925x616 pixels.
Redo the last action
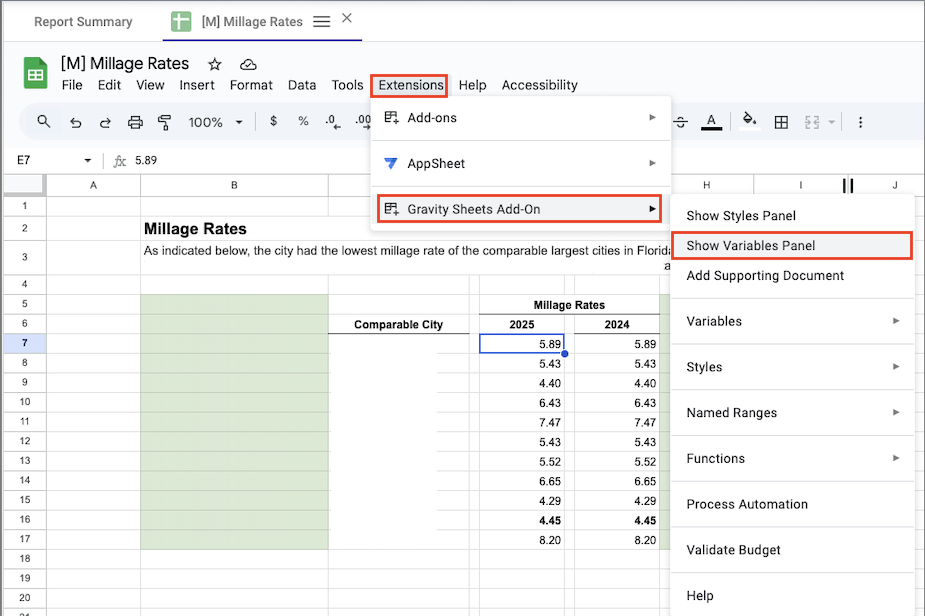coord(105,122)
